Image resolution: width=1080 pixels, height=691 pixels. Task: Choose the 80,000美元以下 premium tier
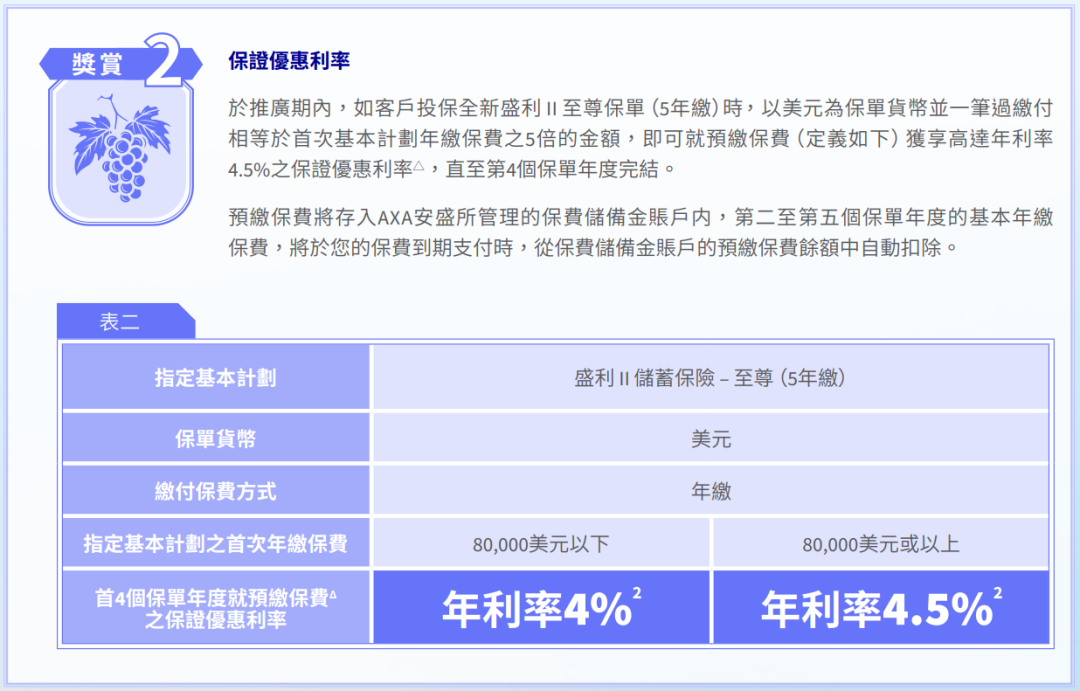click(541, 545)
